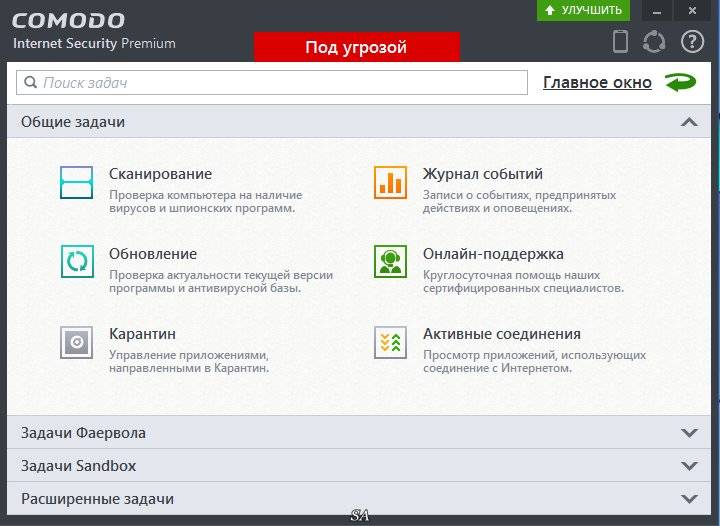720x526 pixels.
Task: Click the Карантин title text
Action: [x=142, y=334]
